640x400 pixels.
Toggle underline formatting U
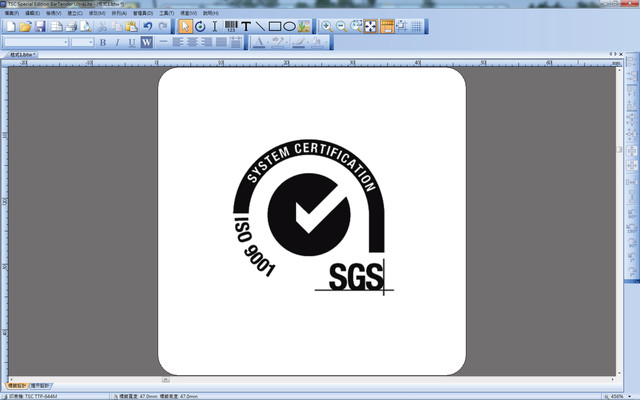[132, 42]
